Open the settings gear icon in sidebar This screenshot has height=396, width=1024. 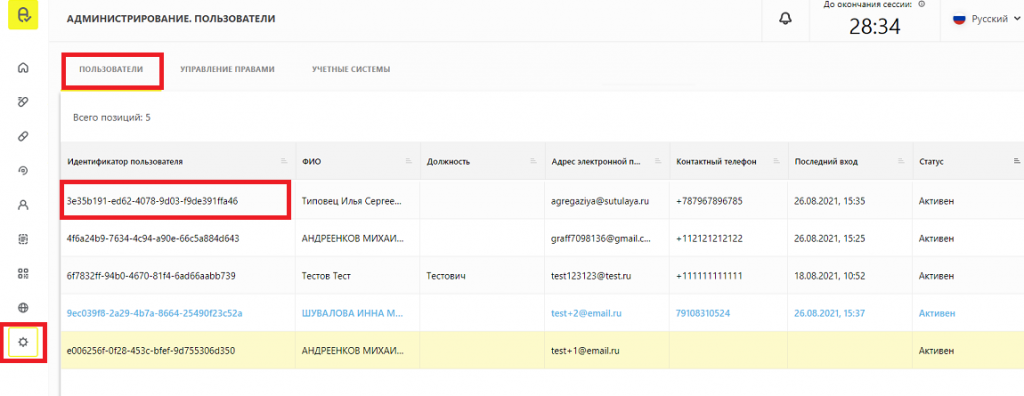click(24, 342)
